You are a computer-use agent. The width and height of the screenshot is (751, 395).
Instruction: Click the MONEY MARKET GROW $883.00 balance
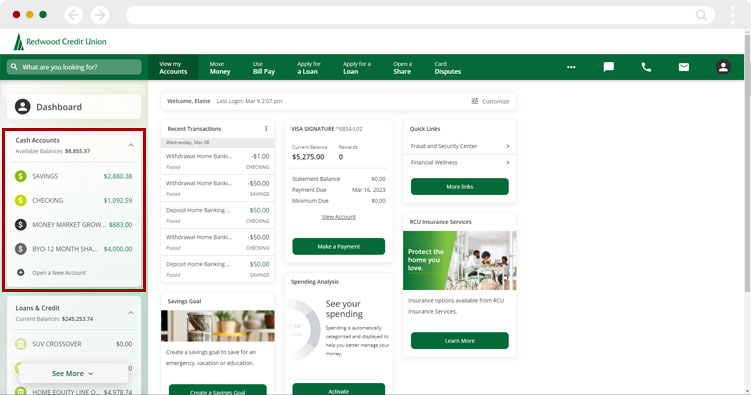tap(120, 224)
